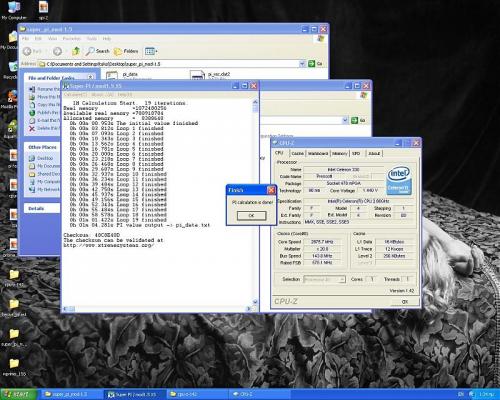
Task: Open the Help menu in Explorer
Action: tap(107, 39)
